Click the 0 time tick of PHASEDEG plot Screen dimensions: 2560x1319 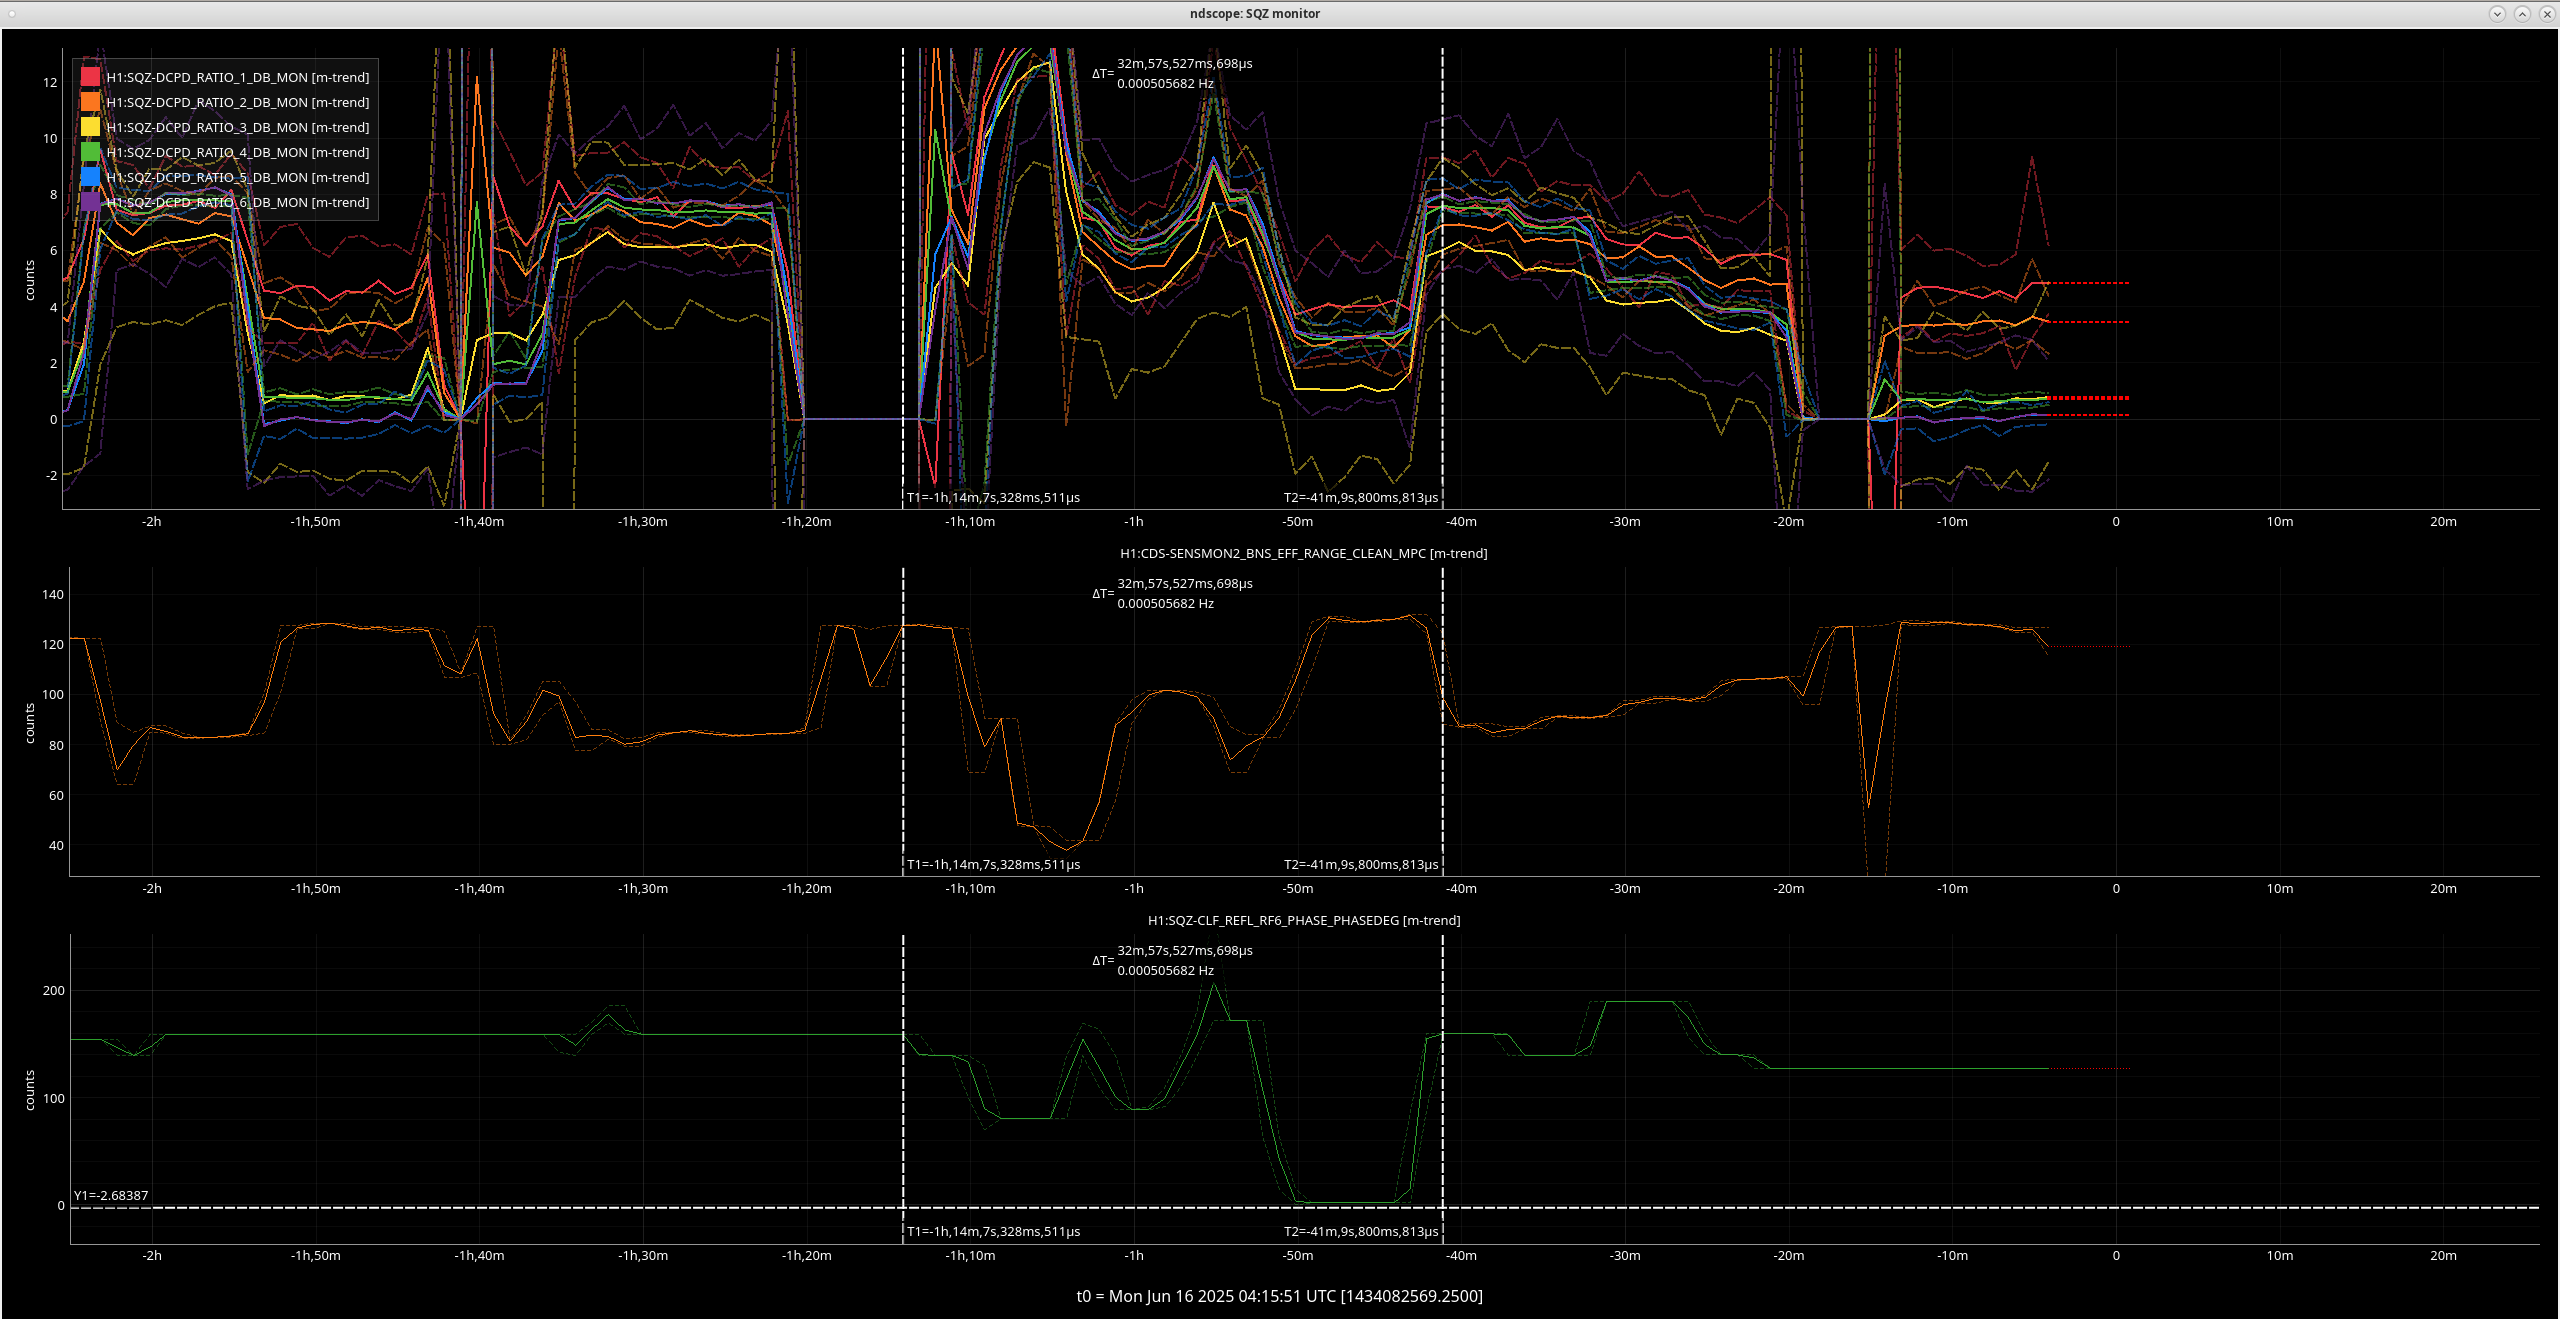click(x=2116, y=1255)
